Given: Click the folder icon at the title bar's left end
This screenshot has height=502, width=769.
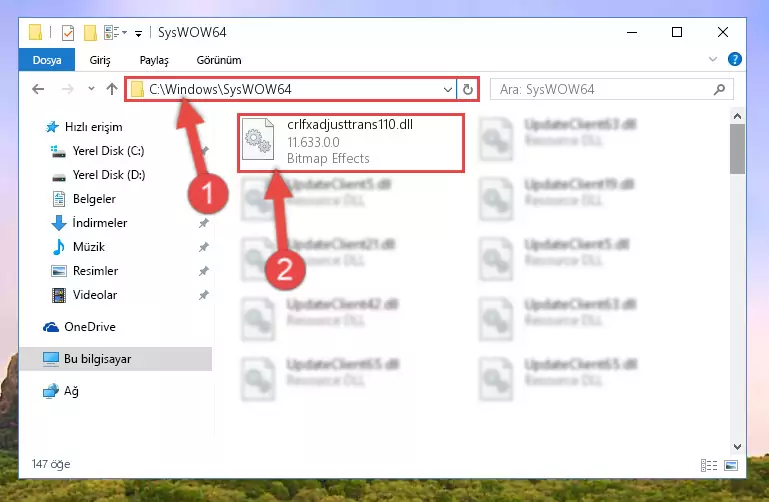Looking at the screenshot, I should [35, 32].
